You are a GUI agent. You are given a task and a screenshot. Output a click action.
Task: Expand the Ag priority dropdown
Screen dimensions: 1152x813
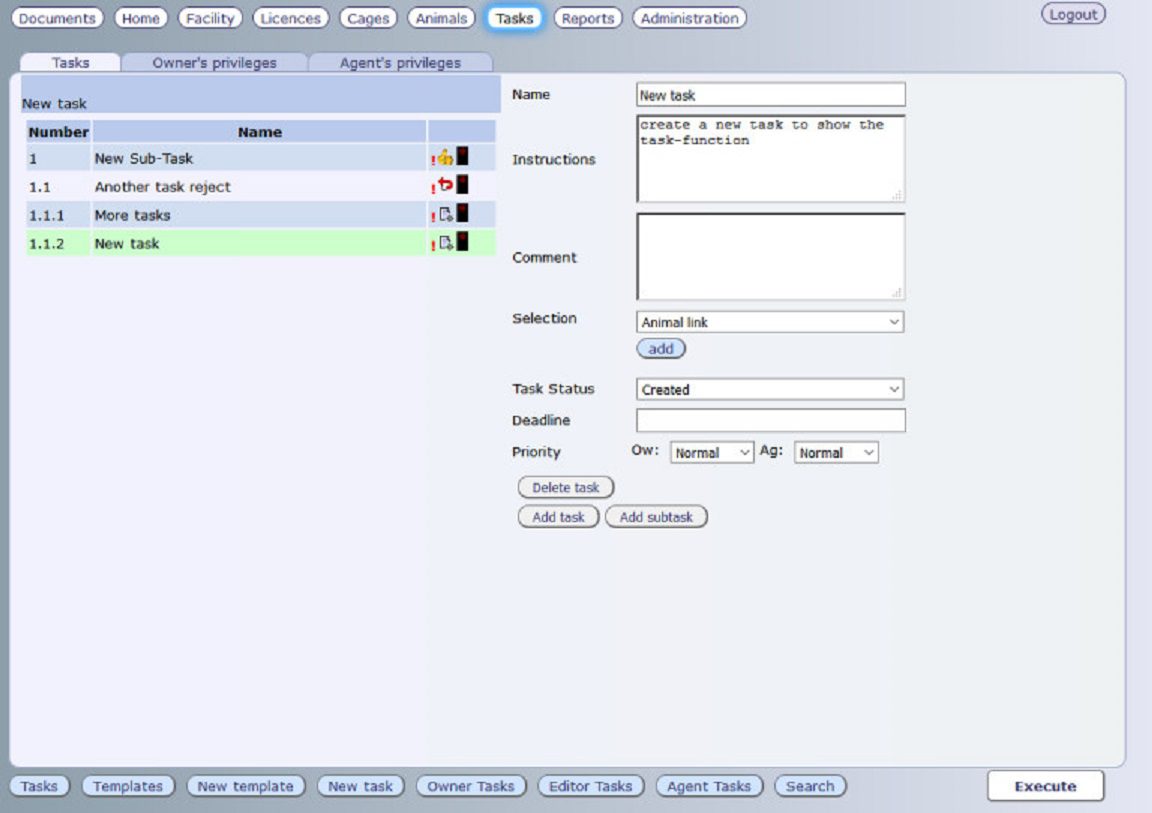pyautogui.click(x=835, y=452)
